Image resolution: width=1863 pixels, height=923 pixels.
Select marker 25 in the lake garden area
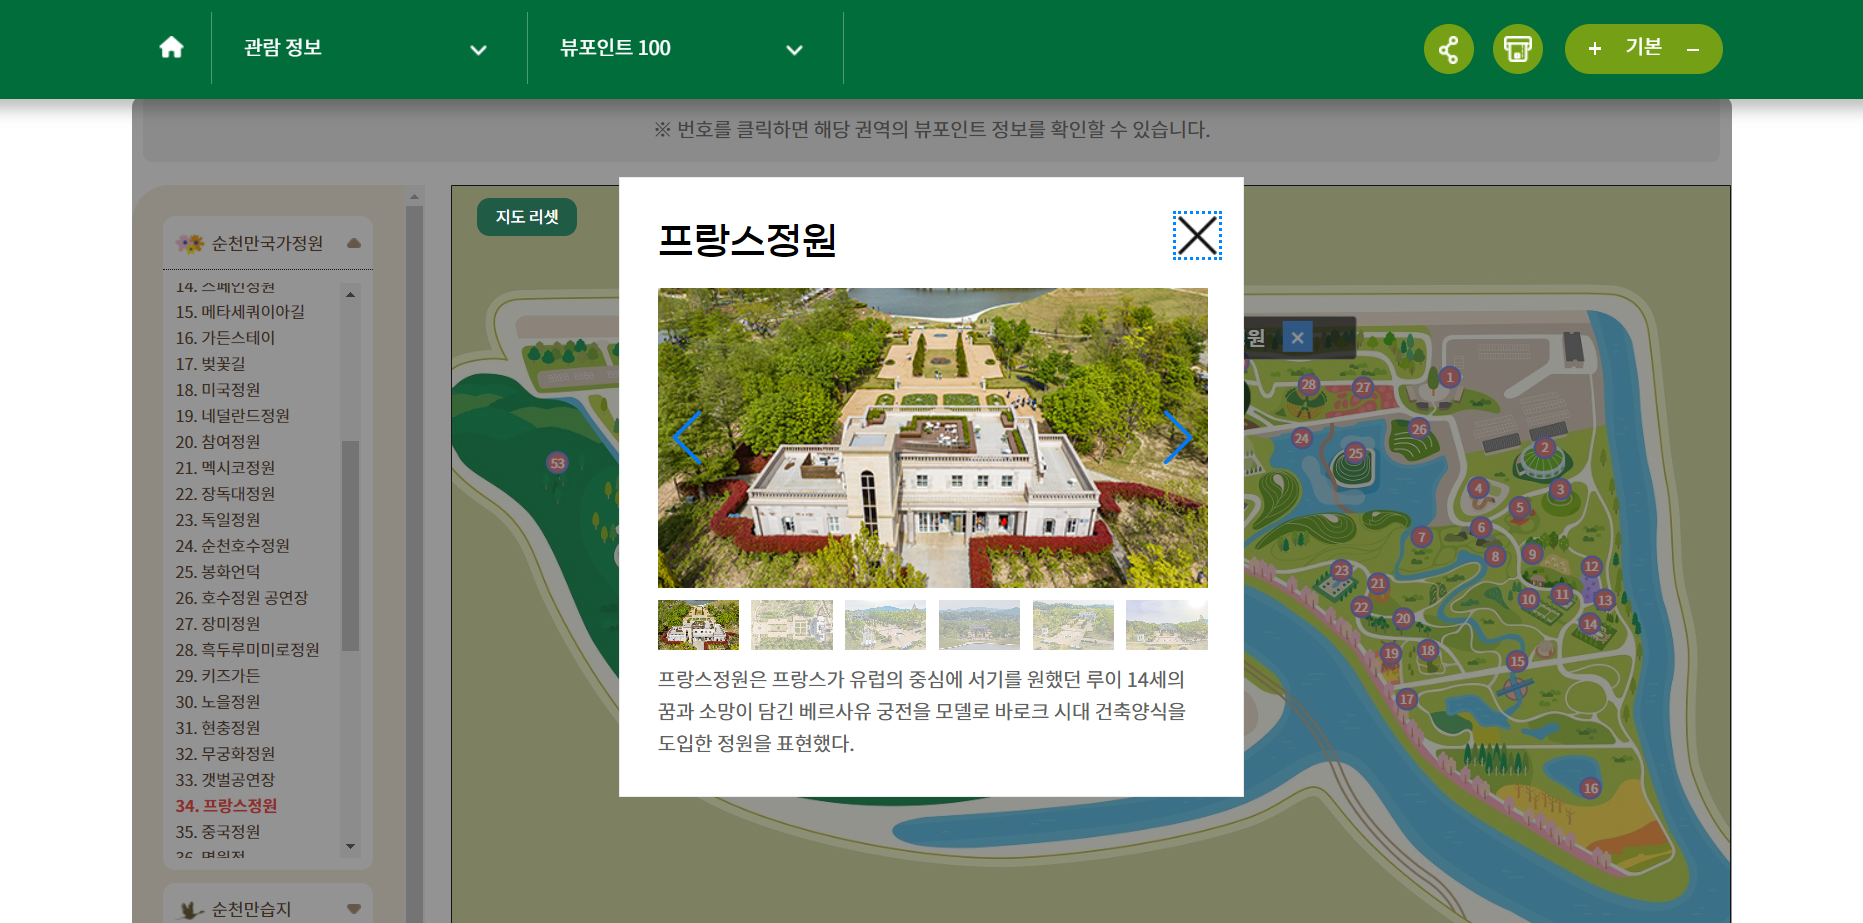[x=1356, y=452]
